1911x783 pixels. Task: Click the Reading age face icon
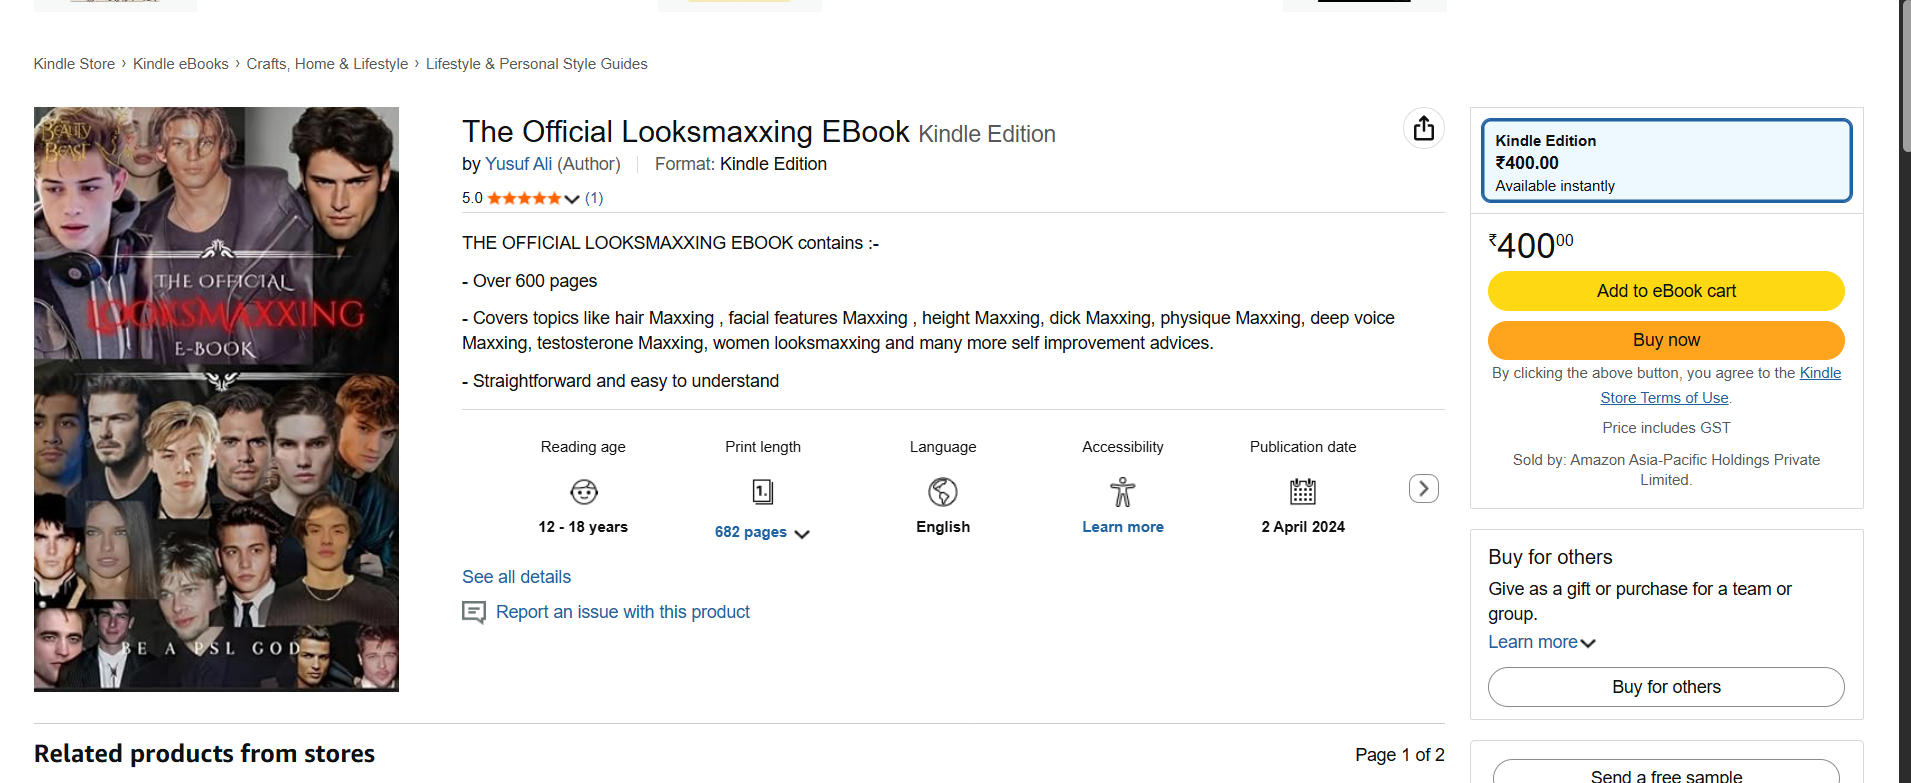583,491
